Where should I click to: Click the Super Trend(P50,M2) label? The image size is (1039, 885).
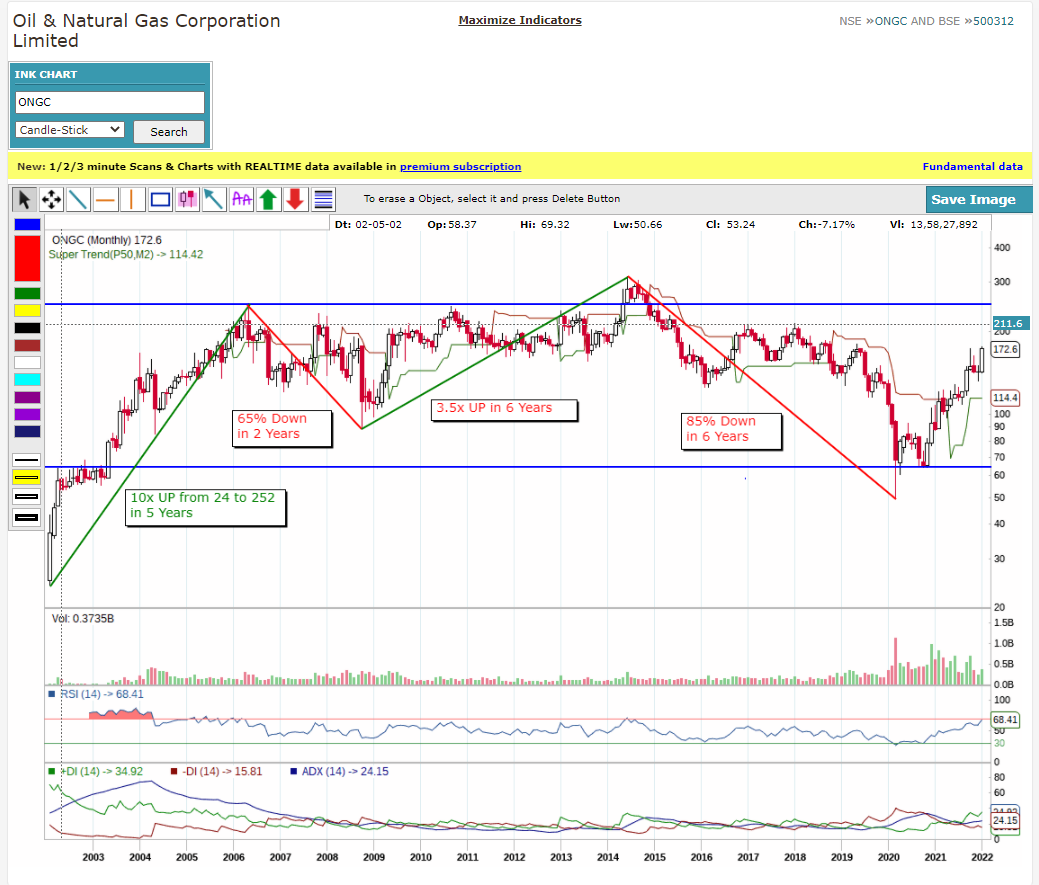pyautogui.click(x=126, y=254)
